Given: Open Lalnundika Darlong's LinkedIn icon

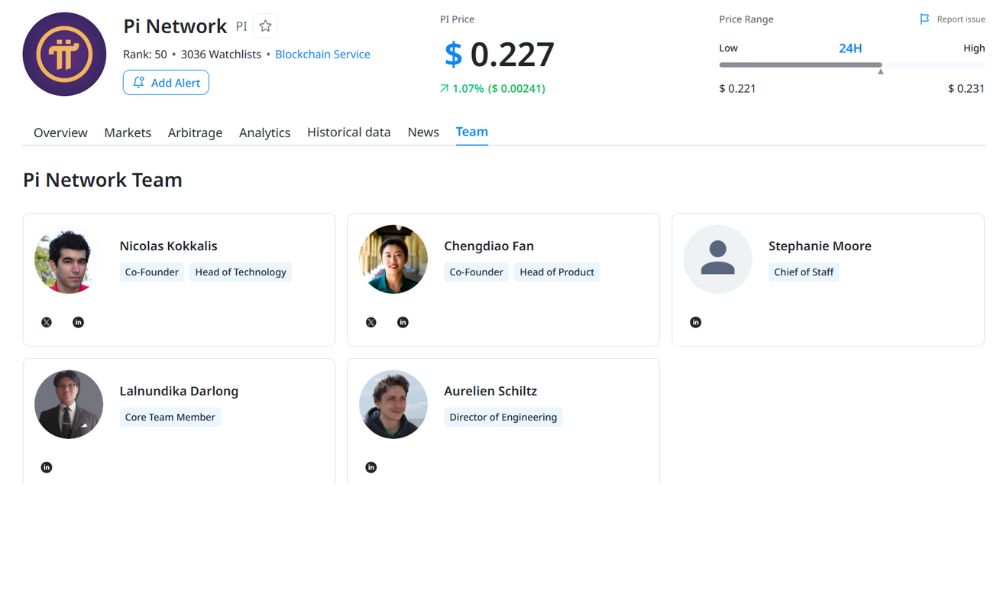Looking at the screenshot, I should click(x=46, y=467).
